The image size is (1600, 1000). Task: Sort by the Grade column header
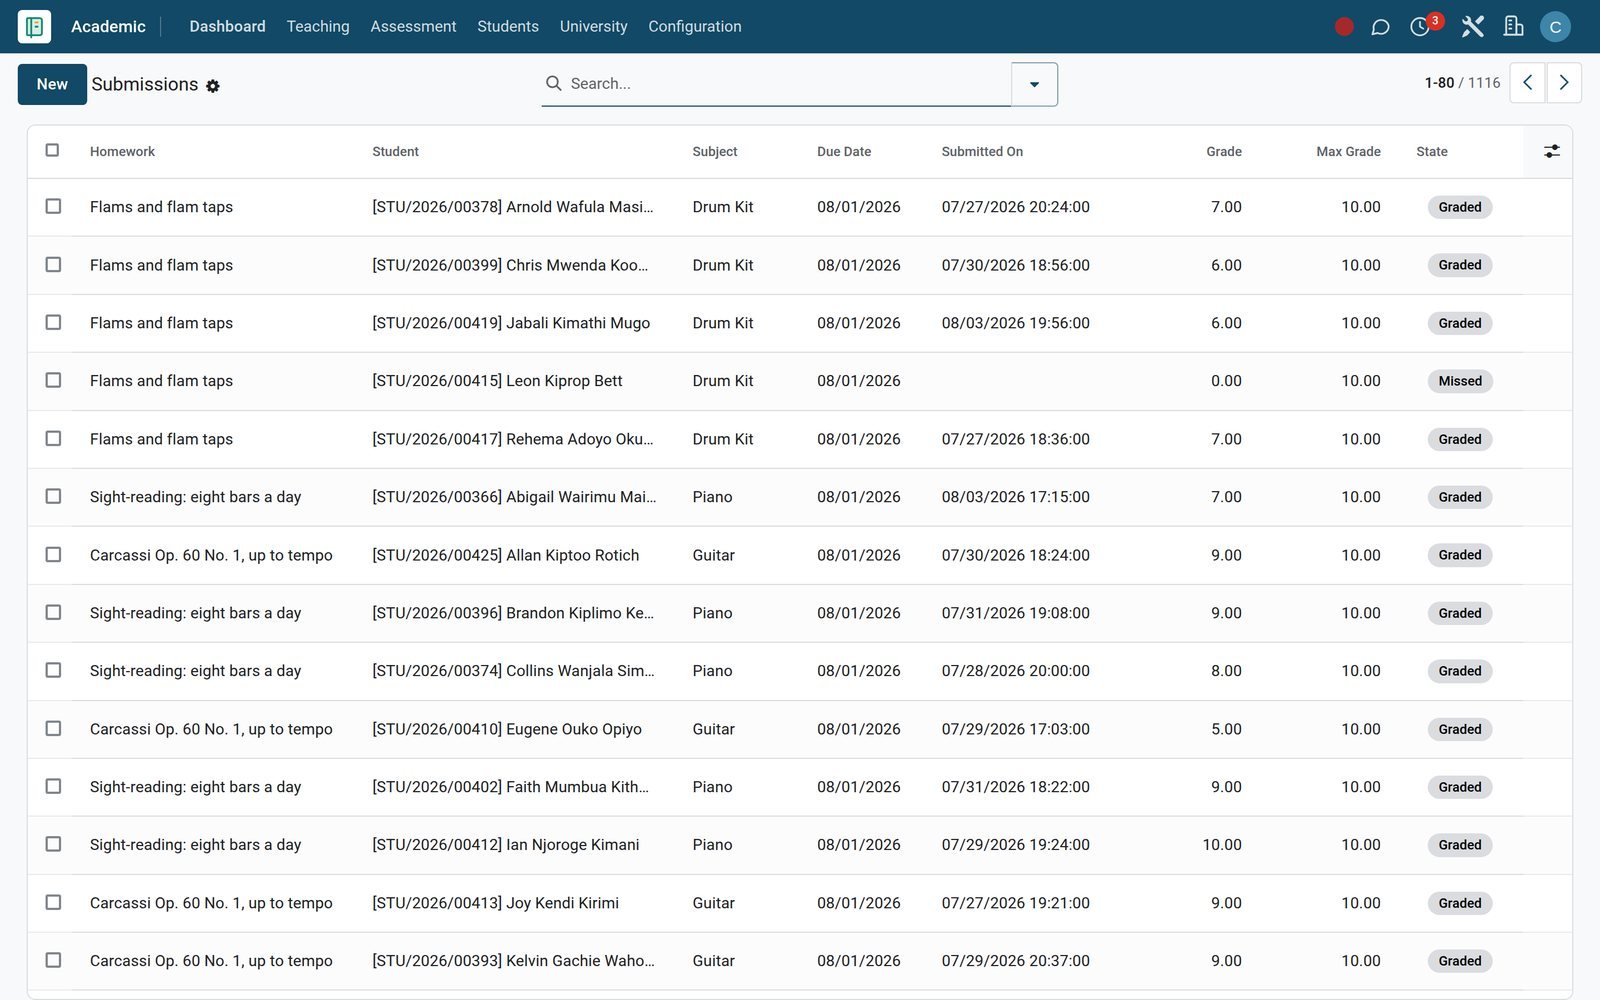tap(1224, 152)
